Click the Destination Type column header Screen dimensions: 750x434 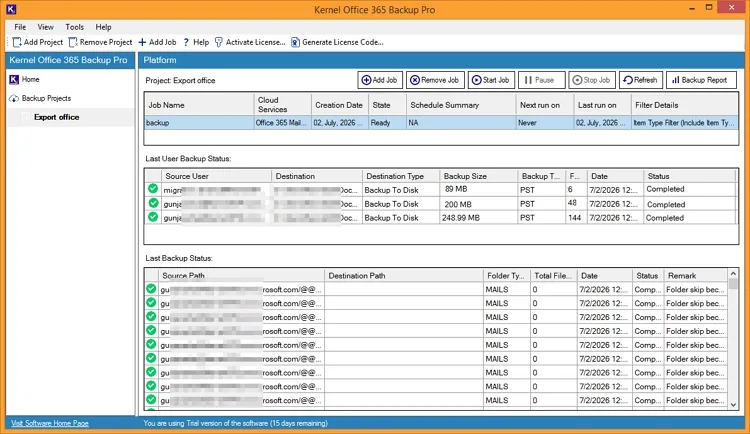coord(401,176)
